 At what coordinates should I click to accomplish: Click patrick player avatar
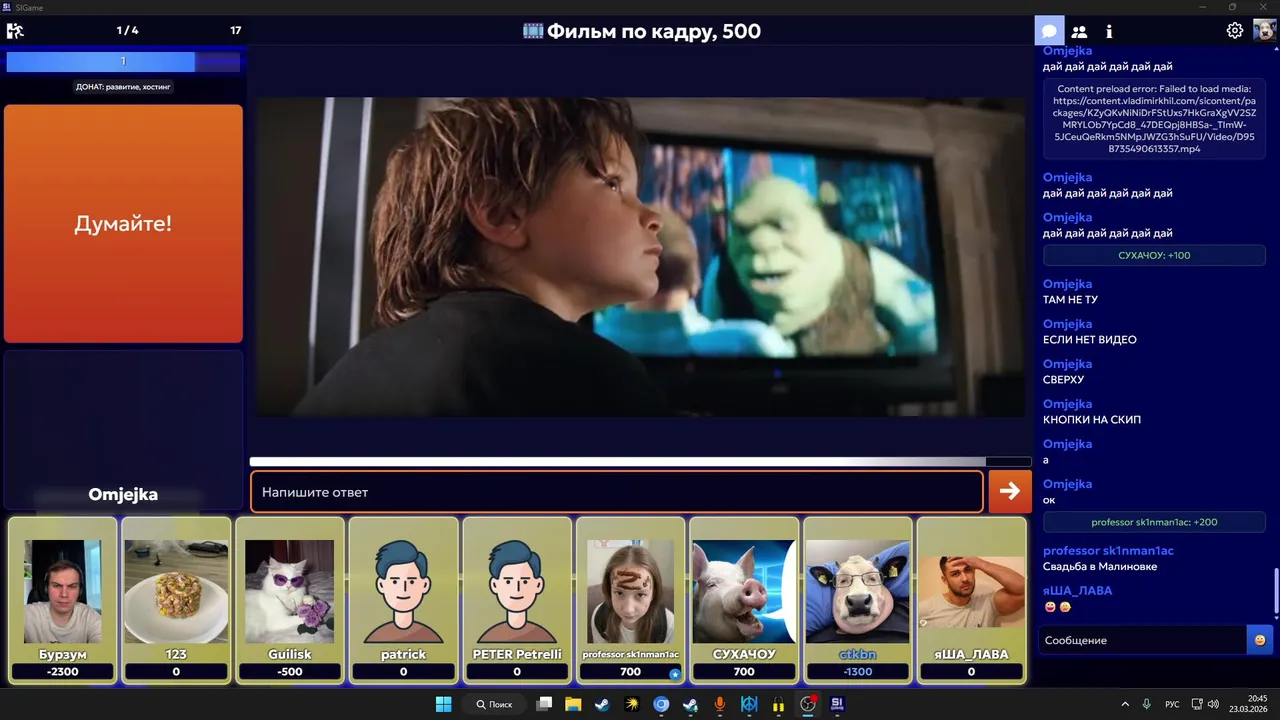click(x=403, y=591)
